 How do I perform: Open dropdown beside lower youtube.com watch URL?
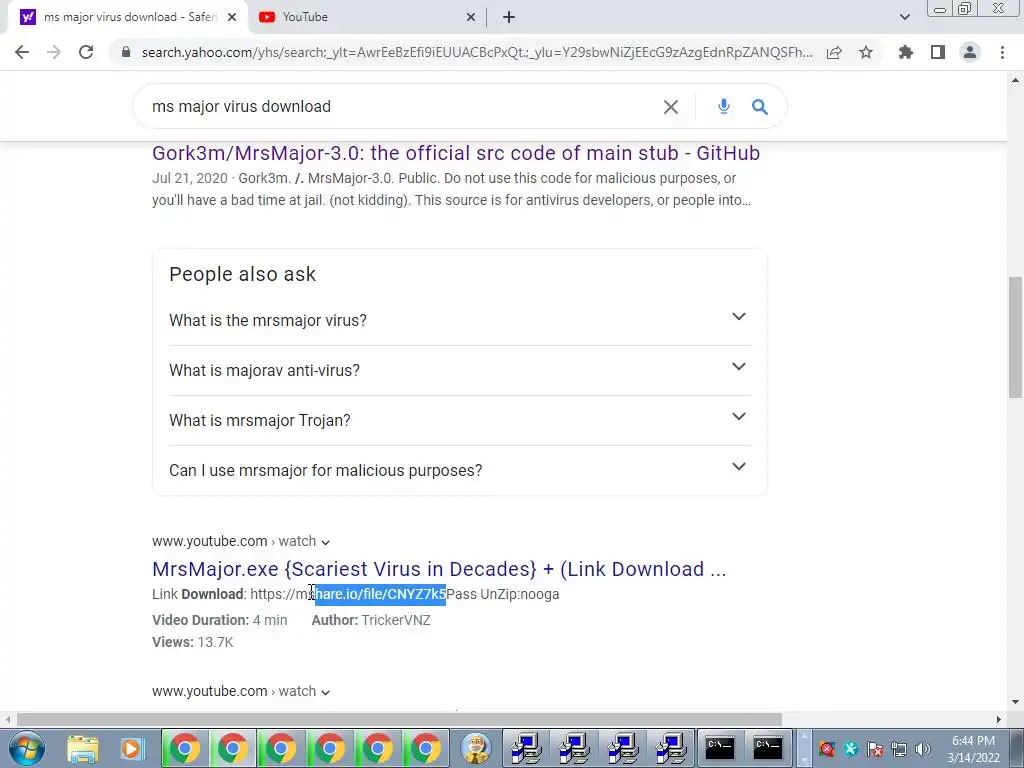tap(325, 692)
